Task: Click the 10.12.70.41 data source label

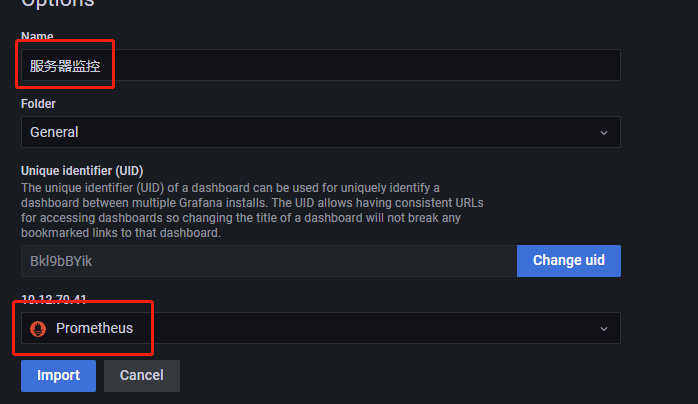Action: click(x=53, y=299)
